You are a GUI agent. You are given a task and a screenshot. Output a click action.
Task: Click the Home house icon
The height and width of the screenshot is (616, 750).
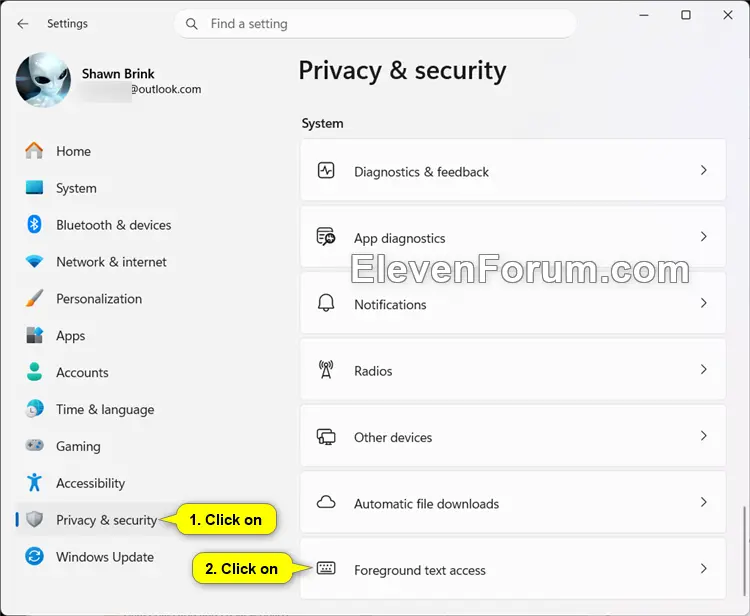(x=34, y=151)
